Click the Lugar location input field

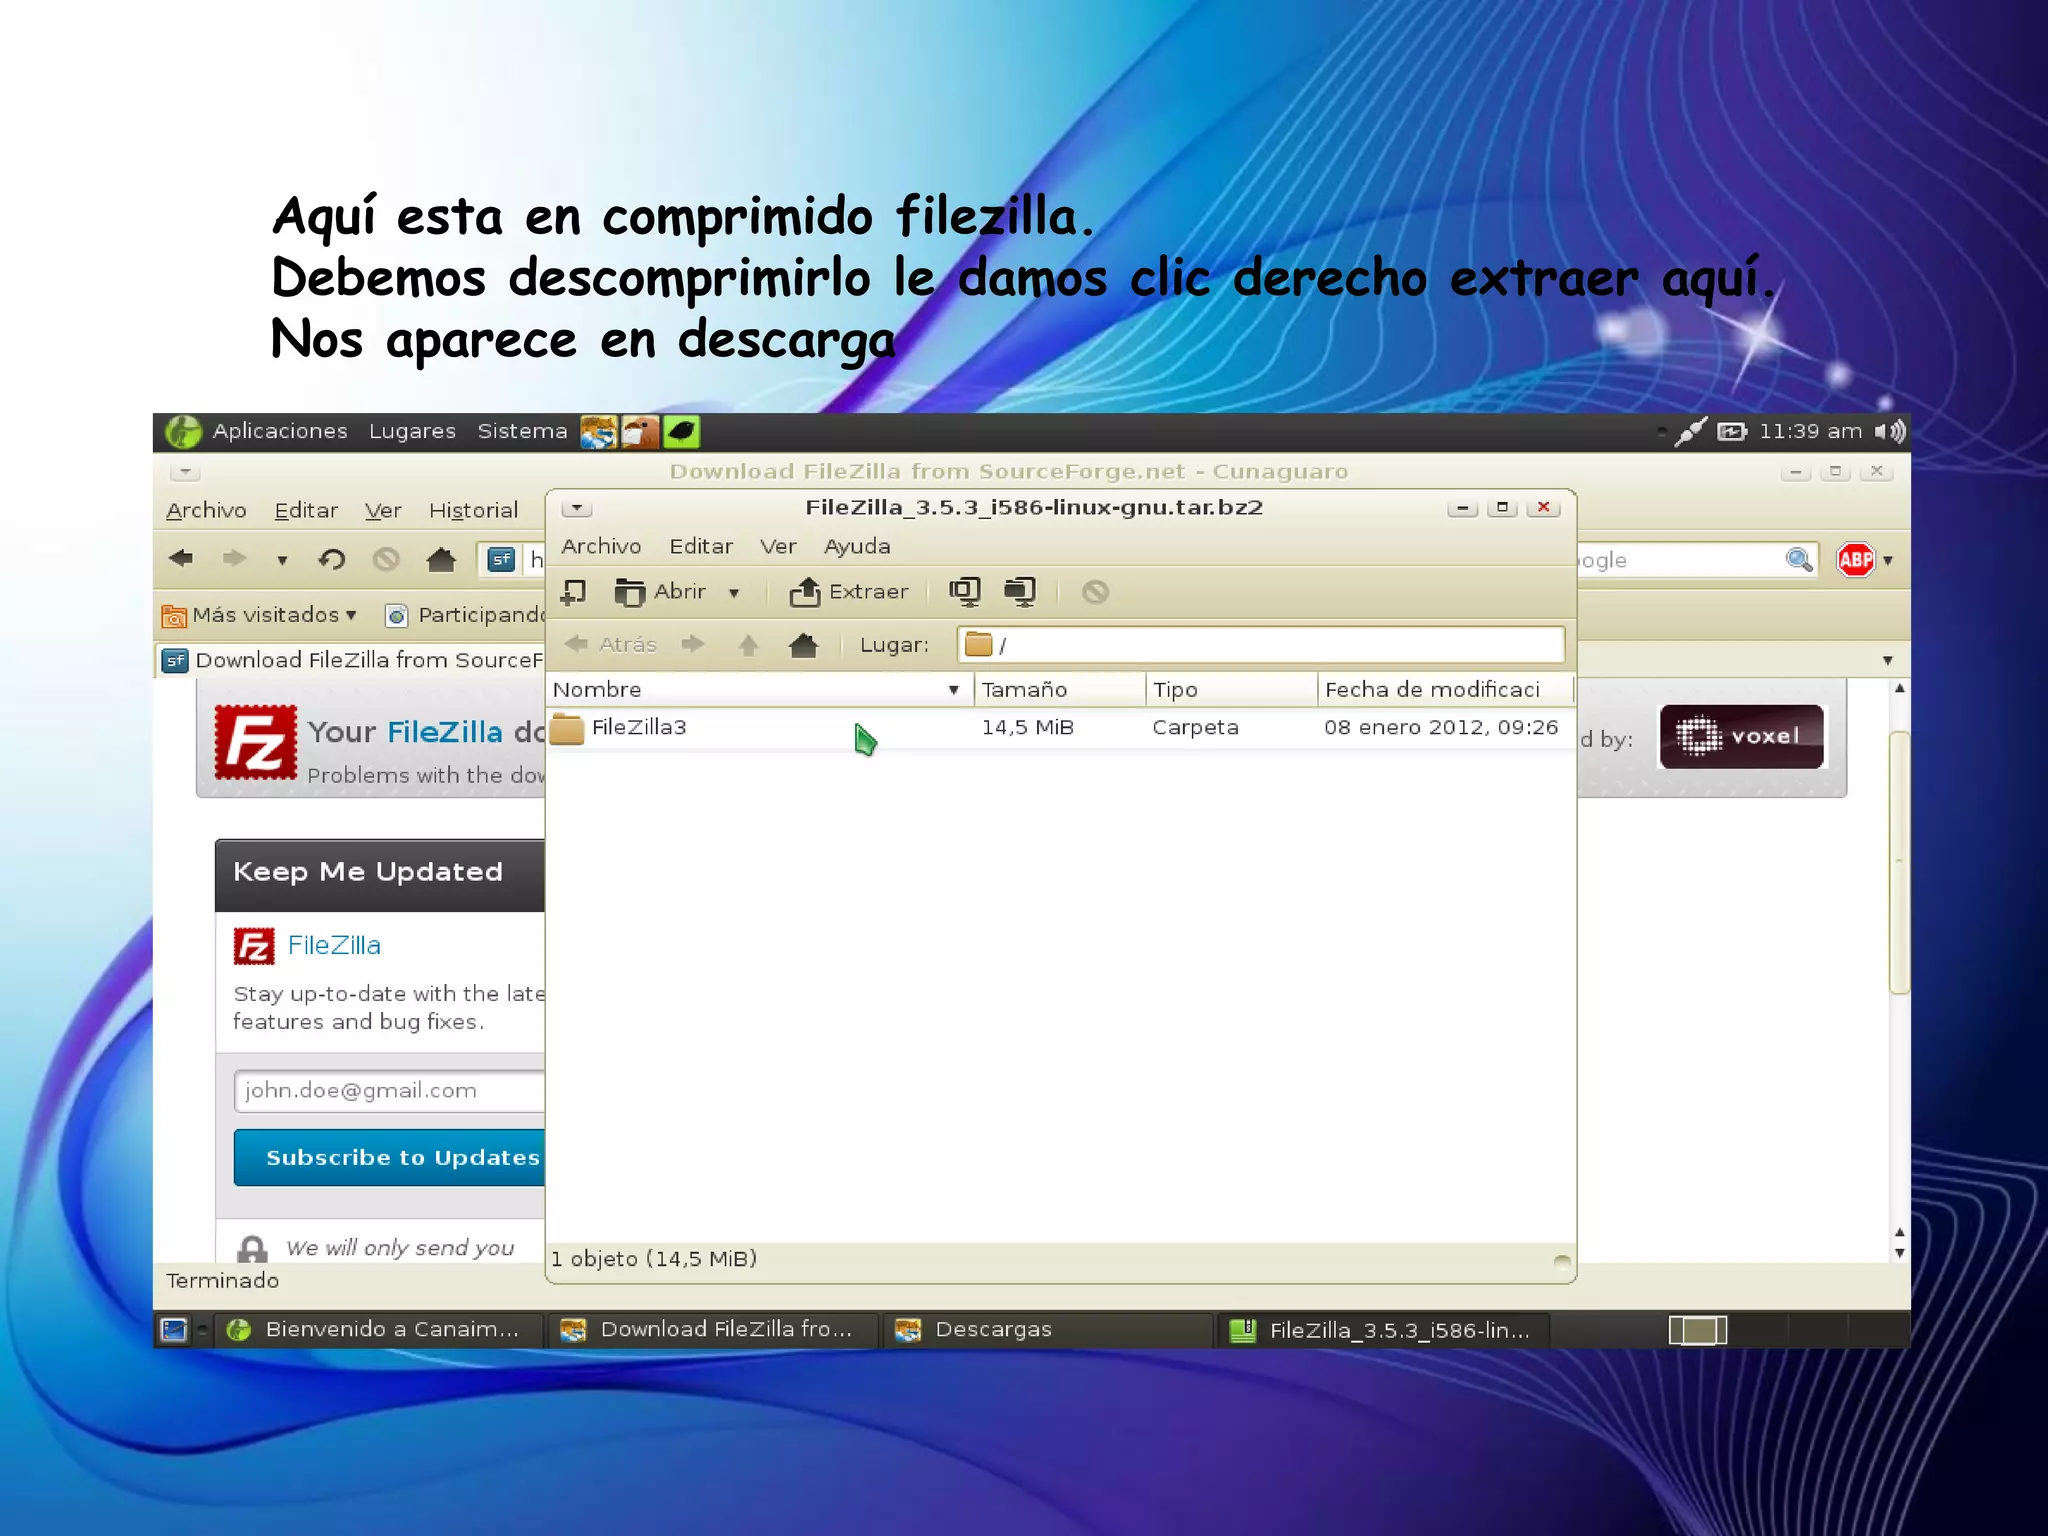(x=1260, y=645)
